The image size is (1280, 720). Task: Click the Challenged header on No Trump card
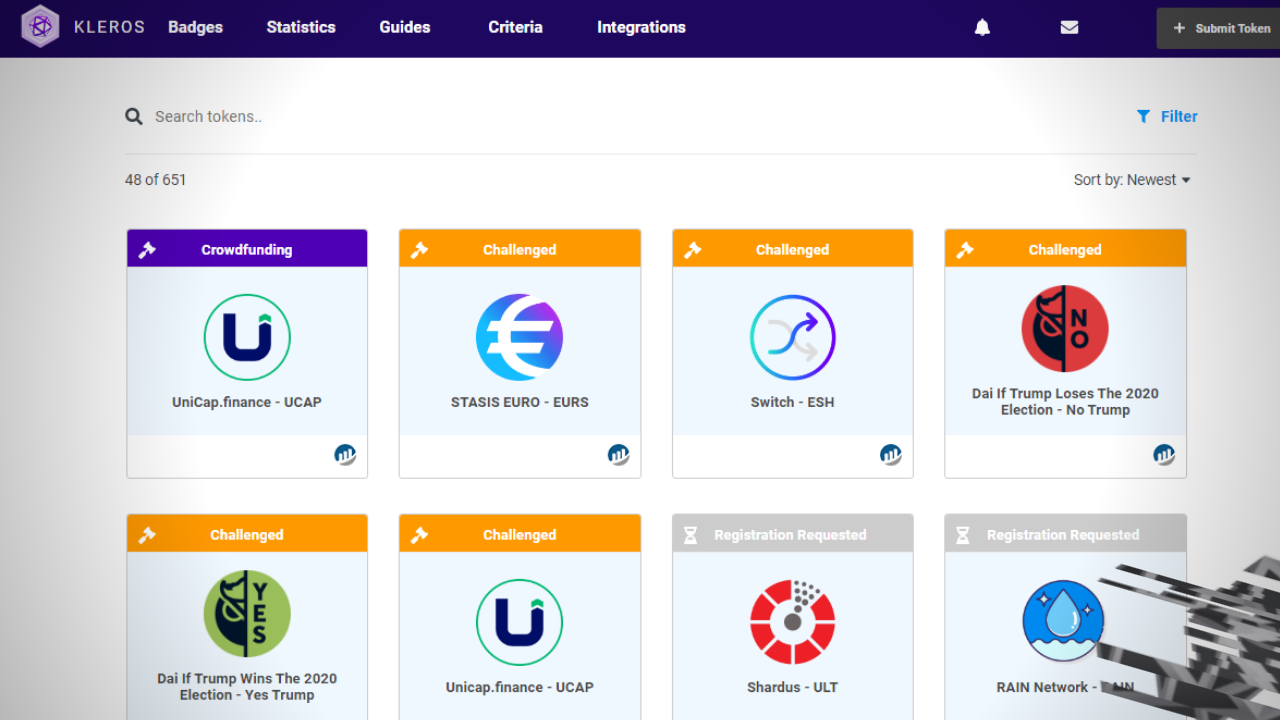[x=1065, y=249]
